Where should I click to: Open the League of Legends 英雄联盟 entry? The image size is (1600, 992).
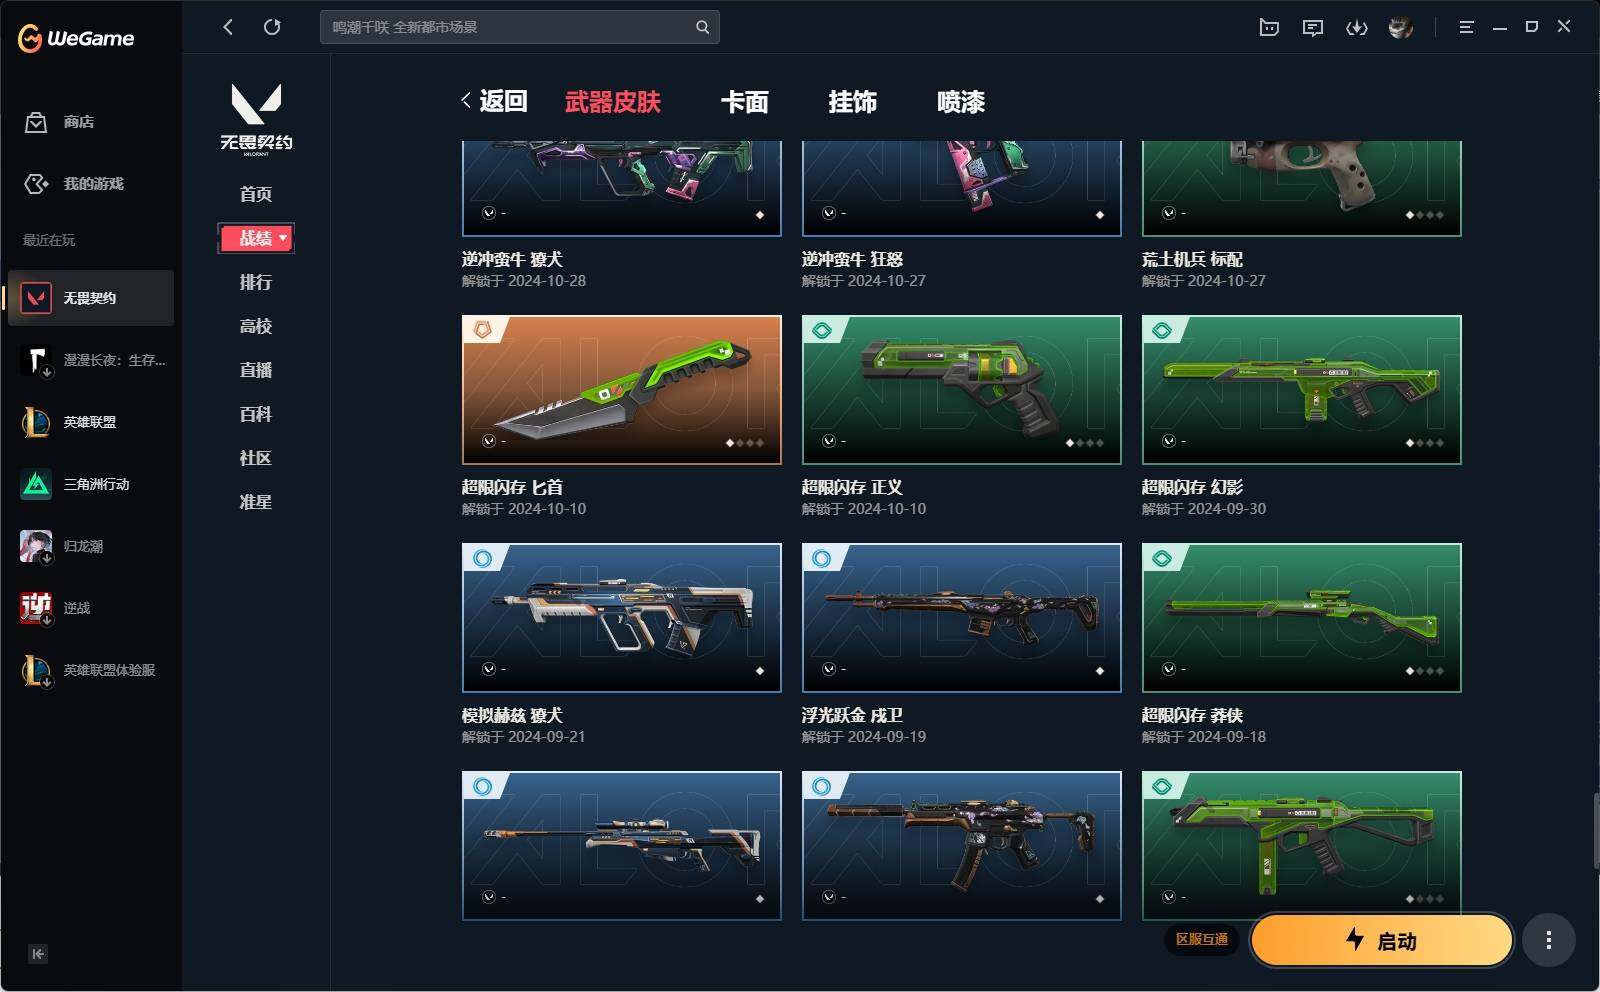(x=91, y=422)
